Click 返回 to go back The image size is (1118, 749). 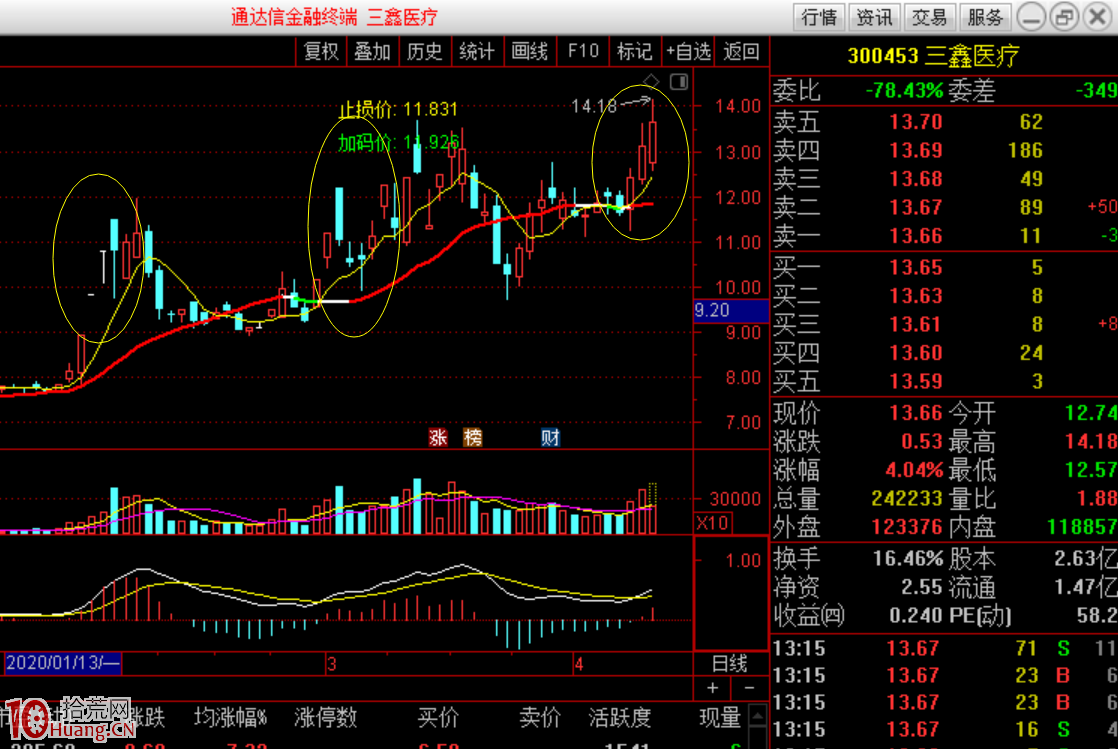tap(741, 51)
